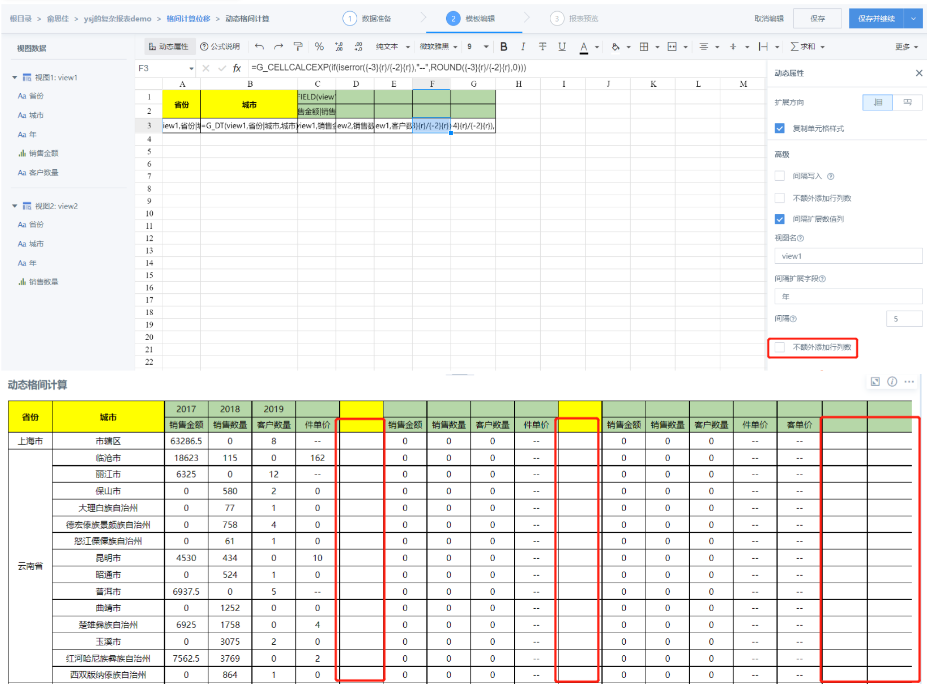
Task: Click the strikethrough text icon
Action: point(543,47)
